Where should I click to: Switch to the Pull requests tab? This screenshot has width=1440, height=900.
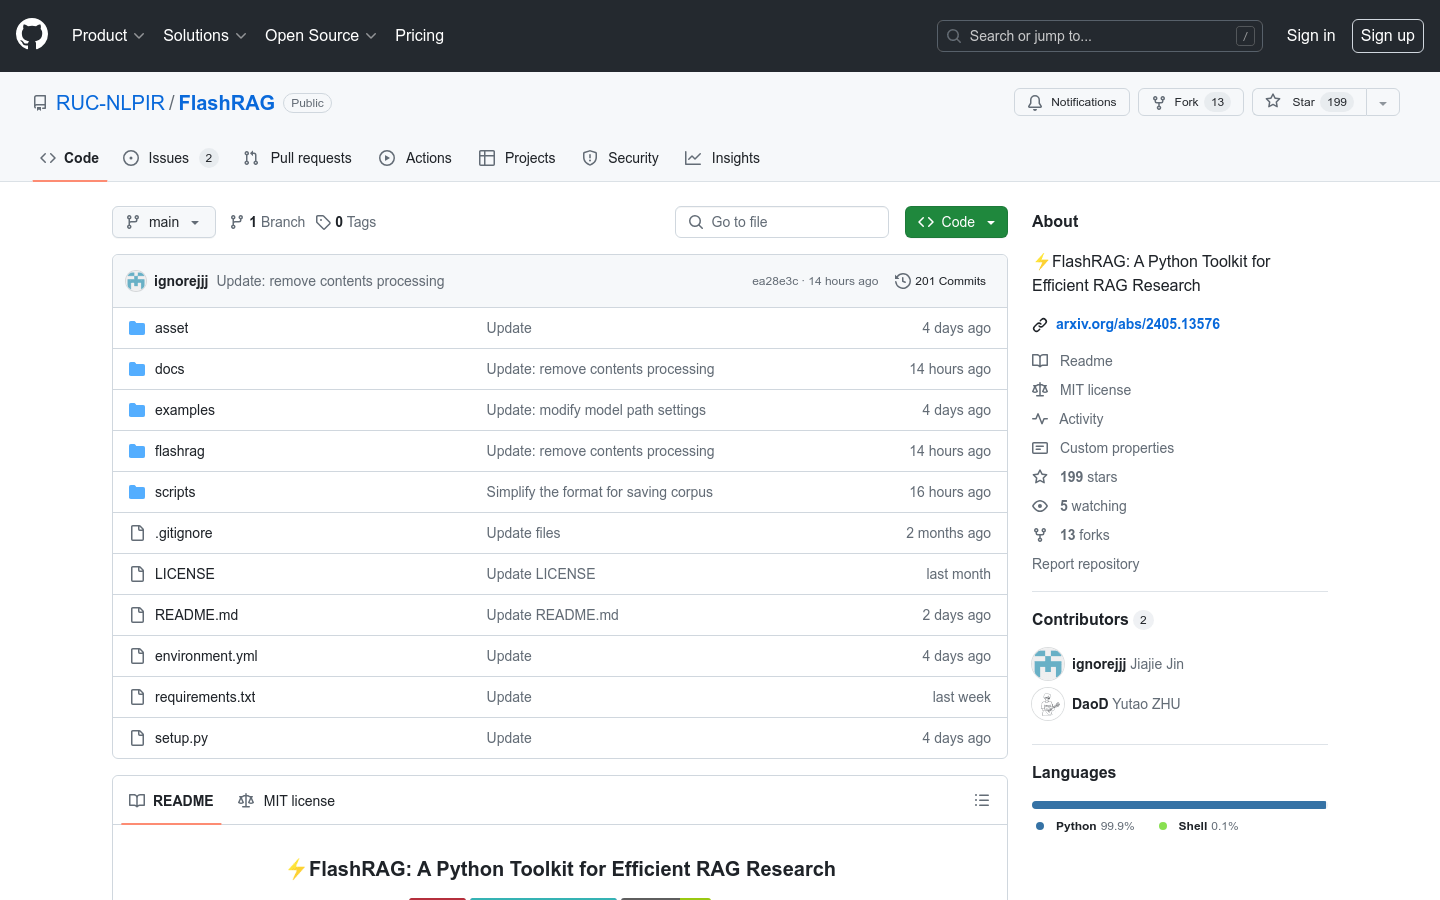point(298,158)
